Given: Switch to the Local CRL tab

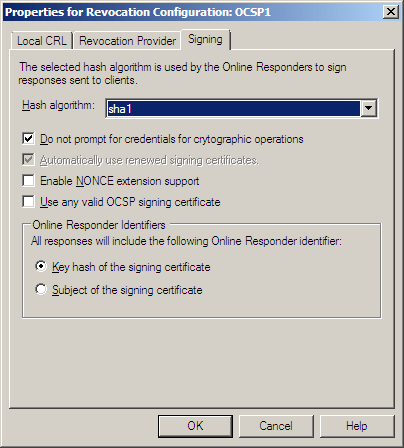Looking at the screenshot, I should [x=42, y=41].
